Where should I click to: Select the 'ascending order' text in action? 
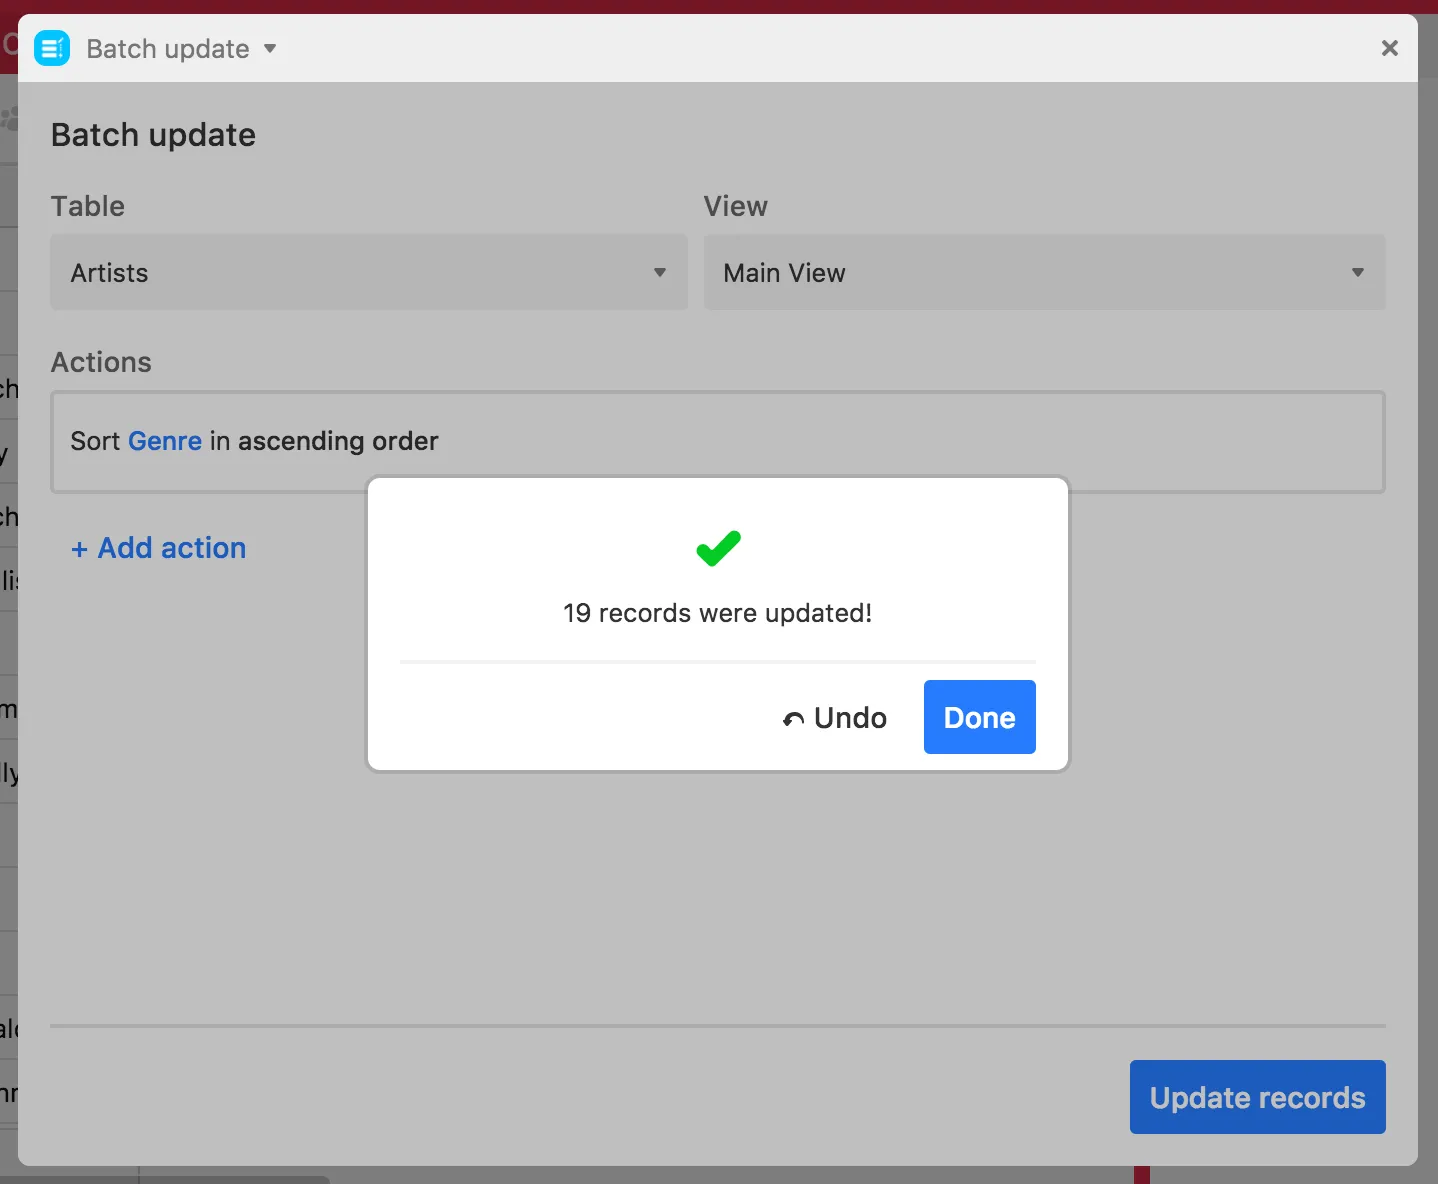338,441
